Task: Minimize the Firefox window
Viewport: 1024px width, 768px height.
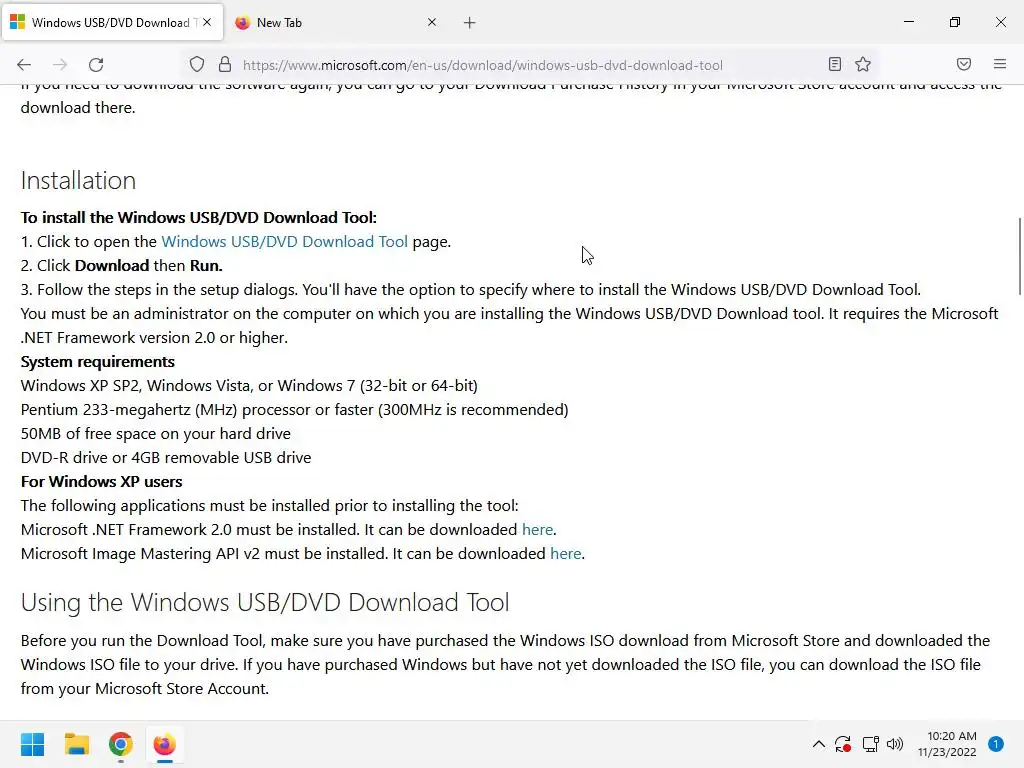Action: click(909, 22)
